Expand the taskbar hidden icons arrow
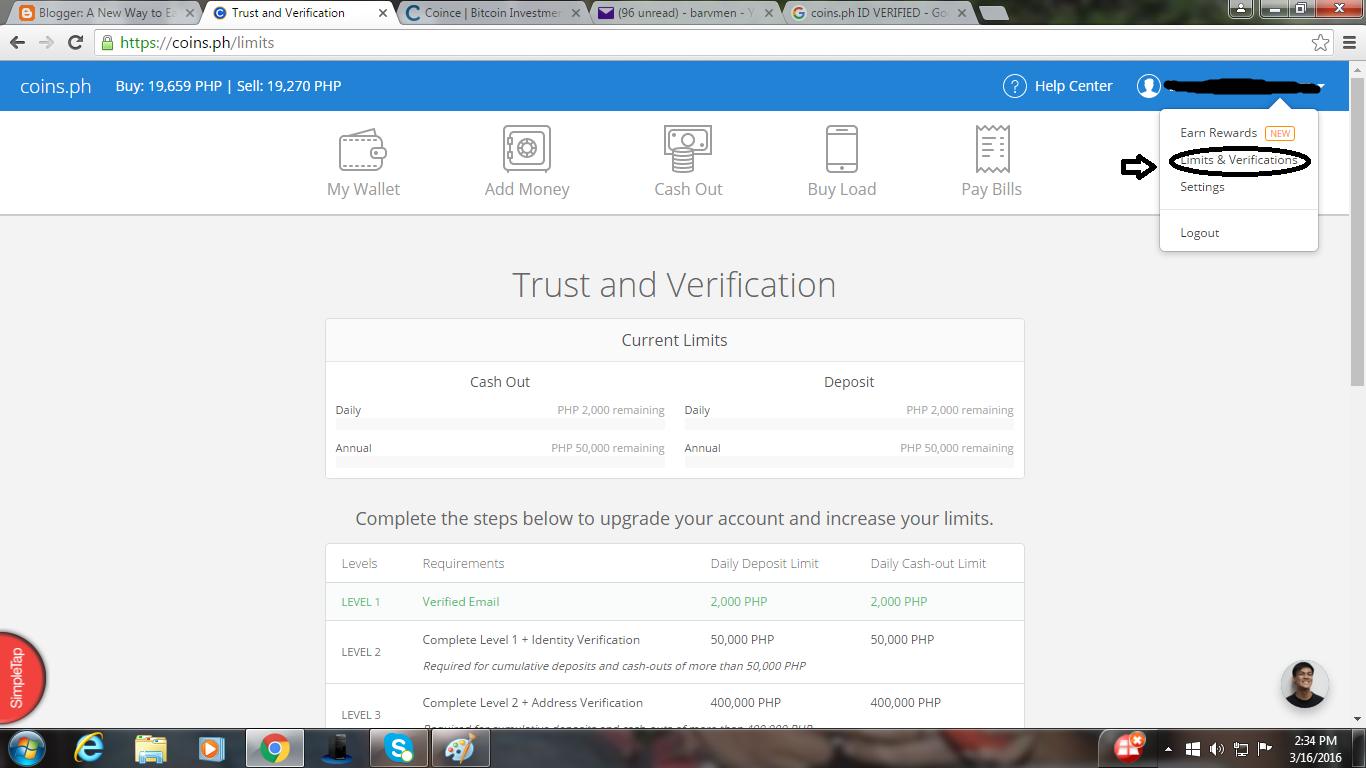The image size is (1366, 768). click(x=1168, y=747)
